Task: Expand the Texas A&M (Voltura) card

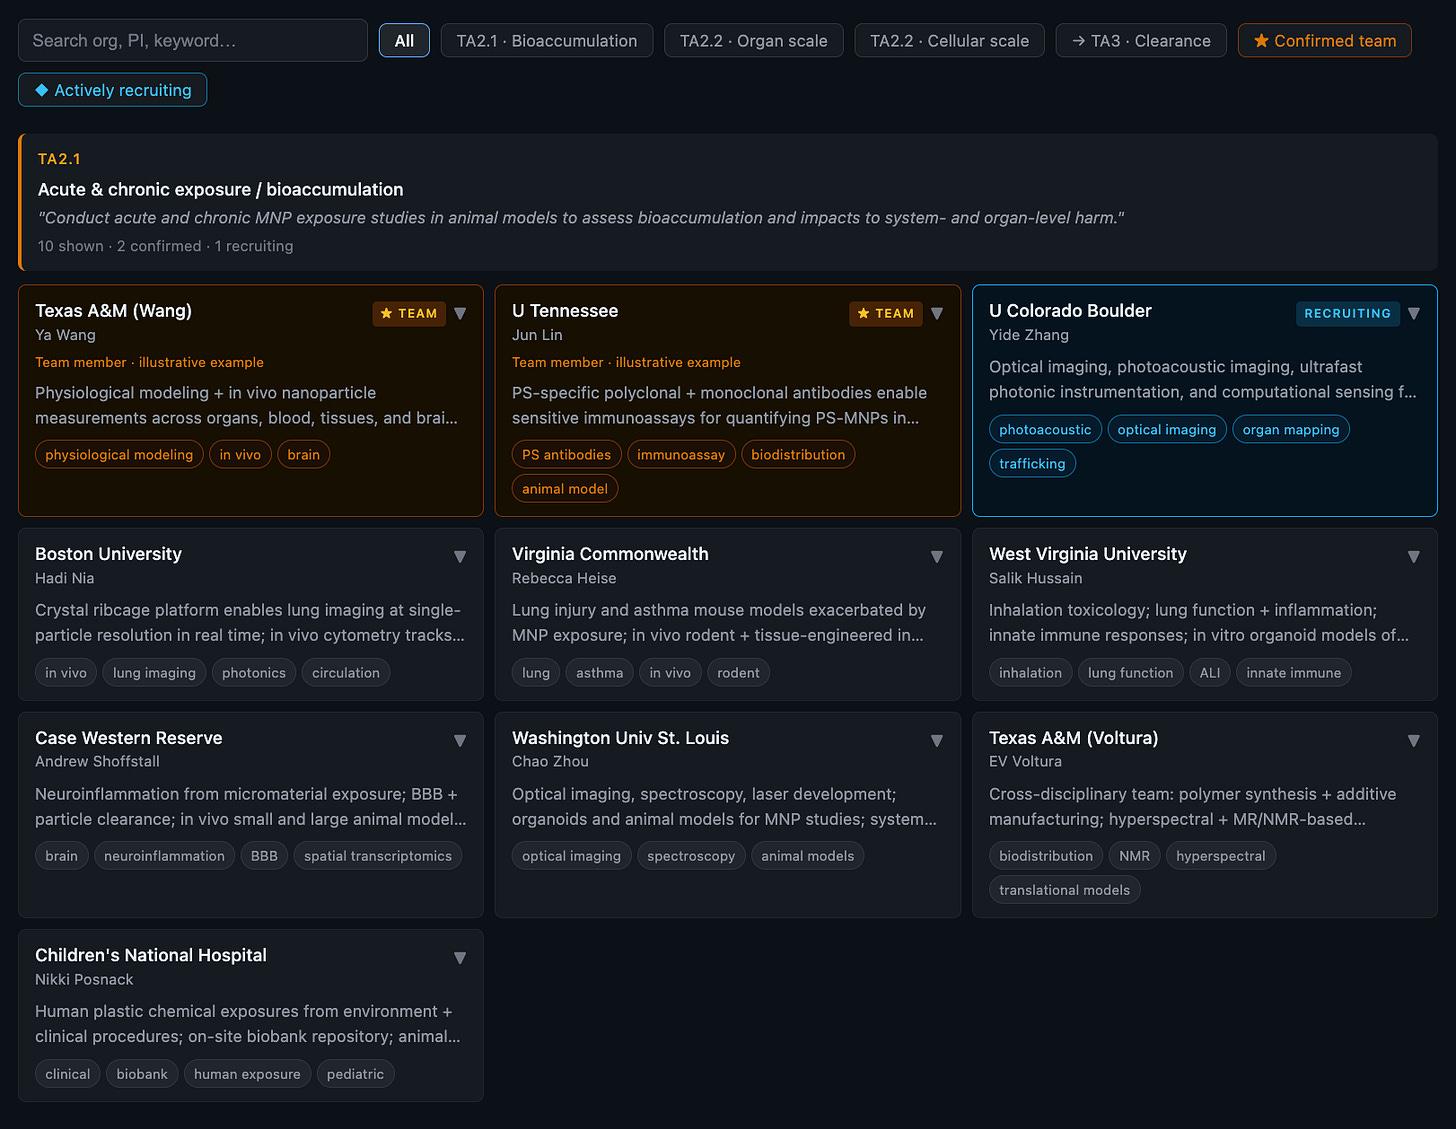Action: pyautogui.click(x=1414, y=741)
